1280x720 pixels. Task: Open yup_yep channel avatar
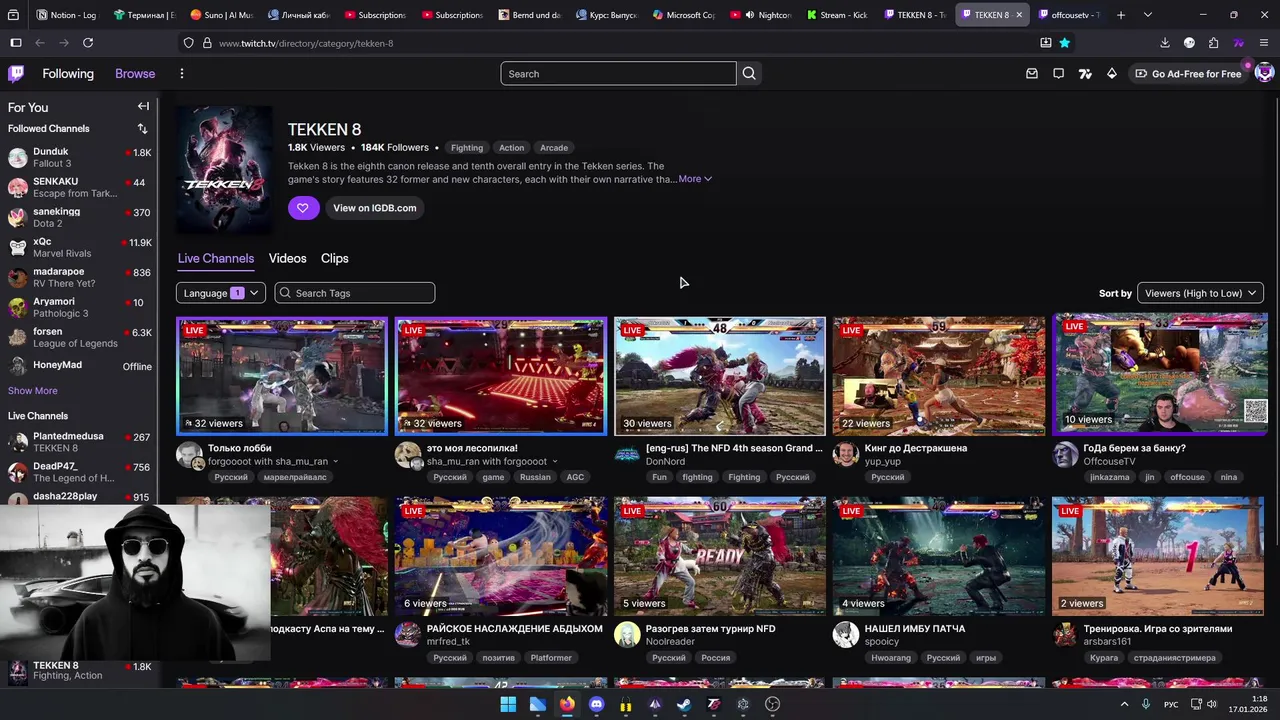[x=846, y=455]
